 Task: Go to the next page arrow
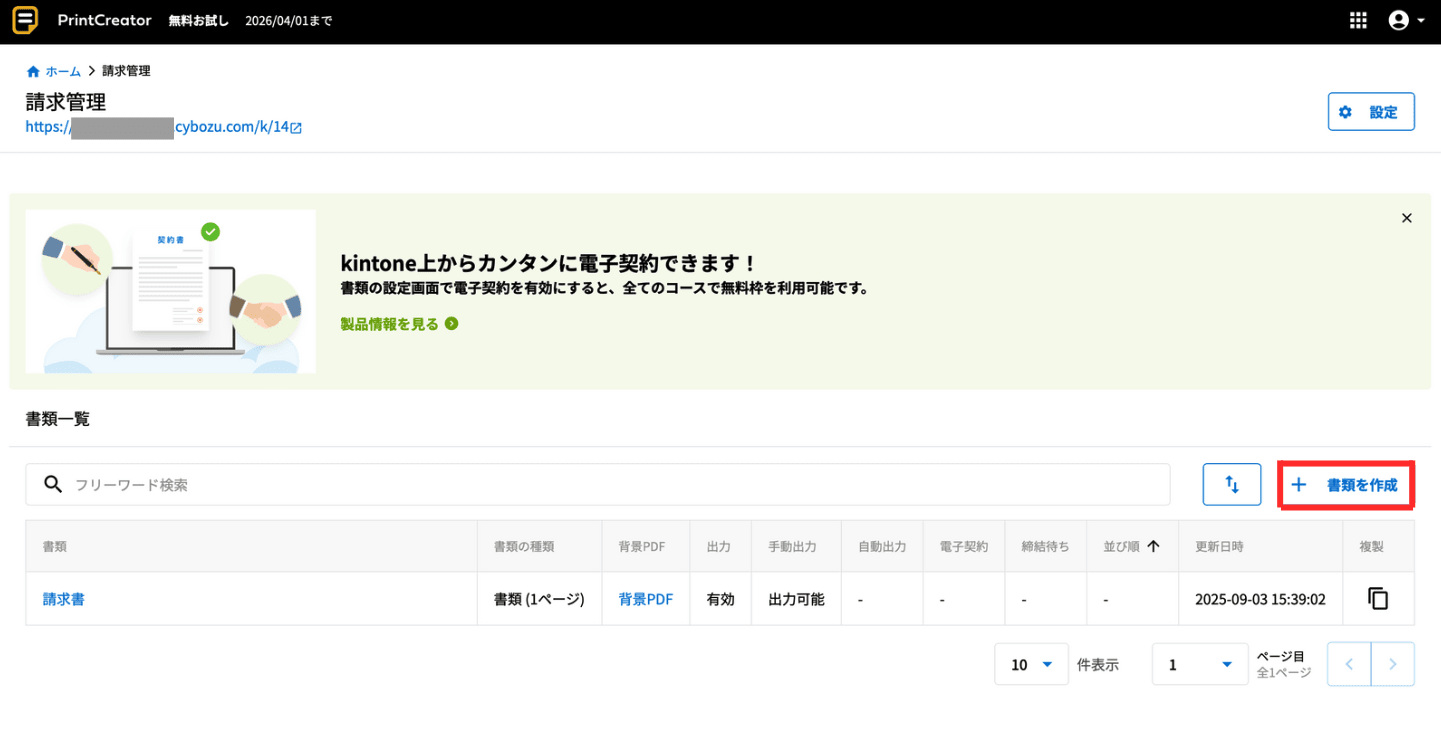1393,664
